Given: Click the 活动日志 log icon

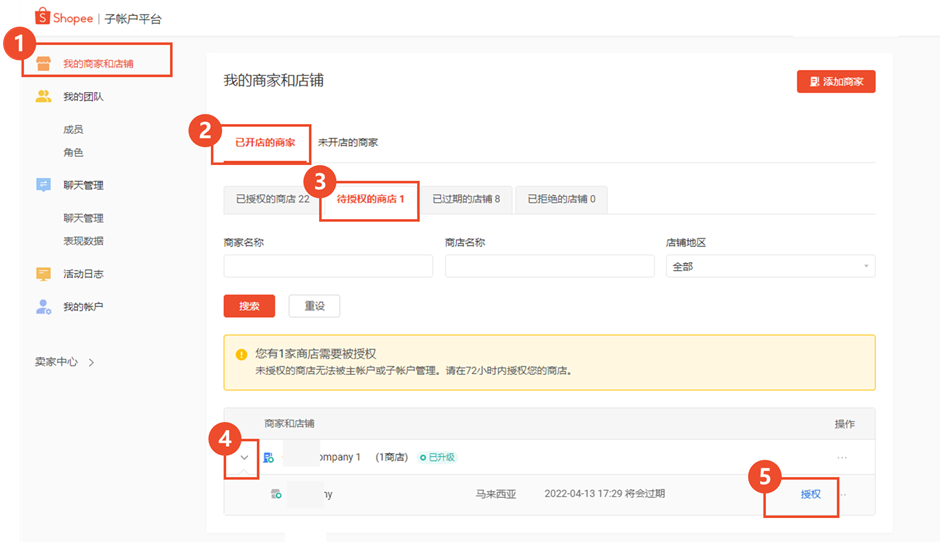Looking at the screenshot, I should pyautogui.click(x=43, y=274).
